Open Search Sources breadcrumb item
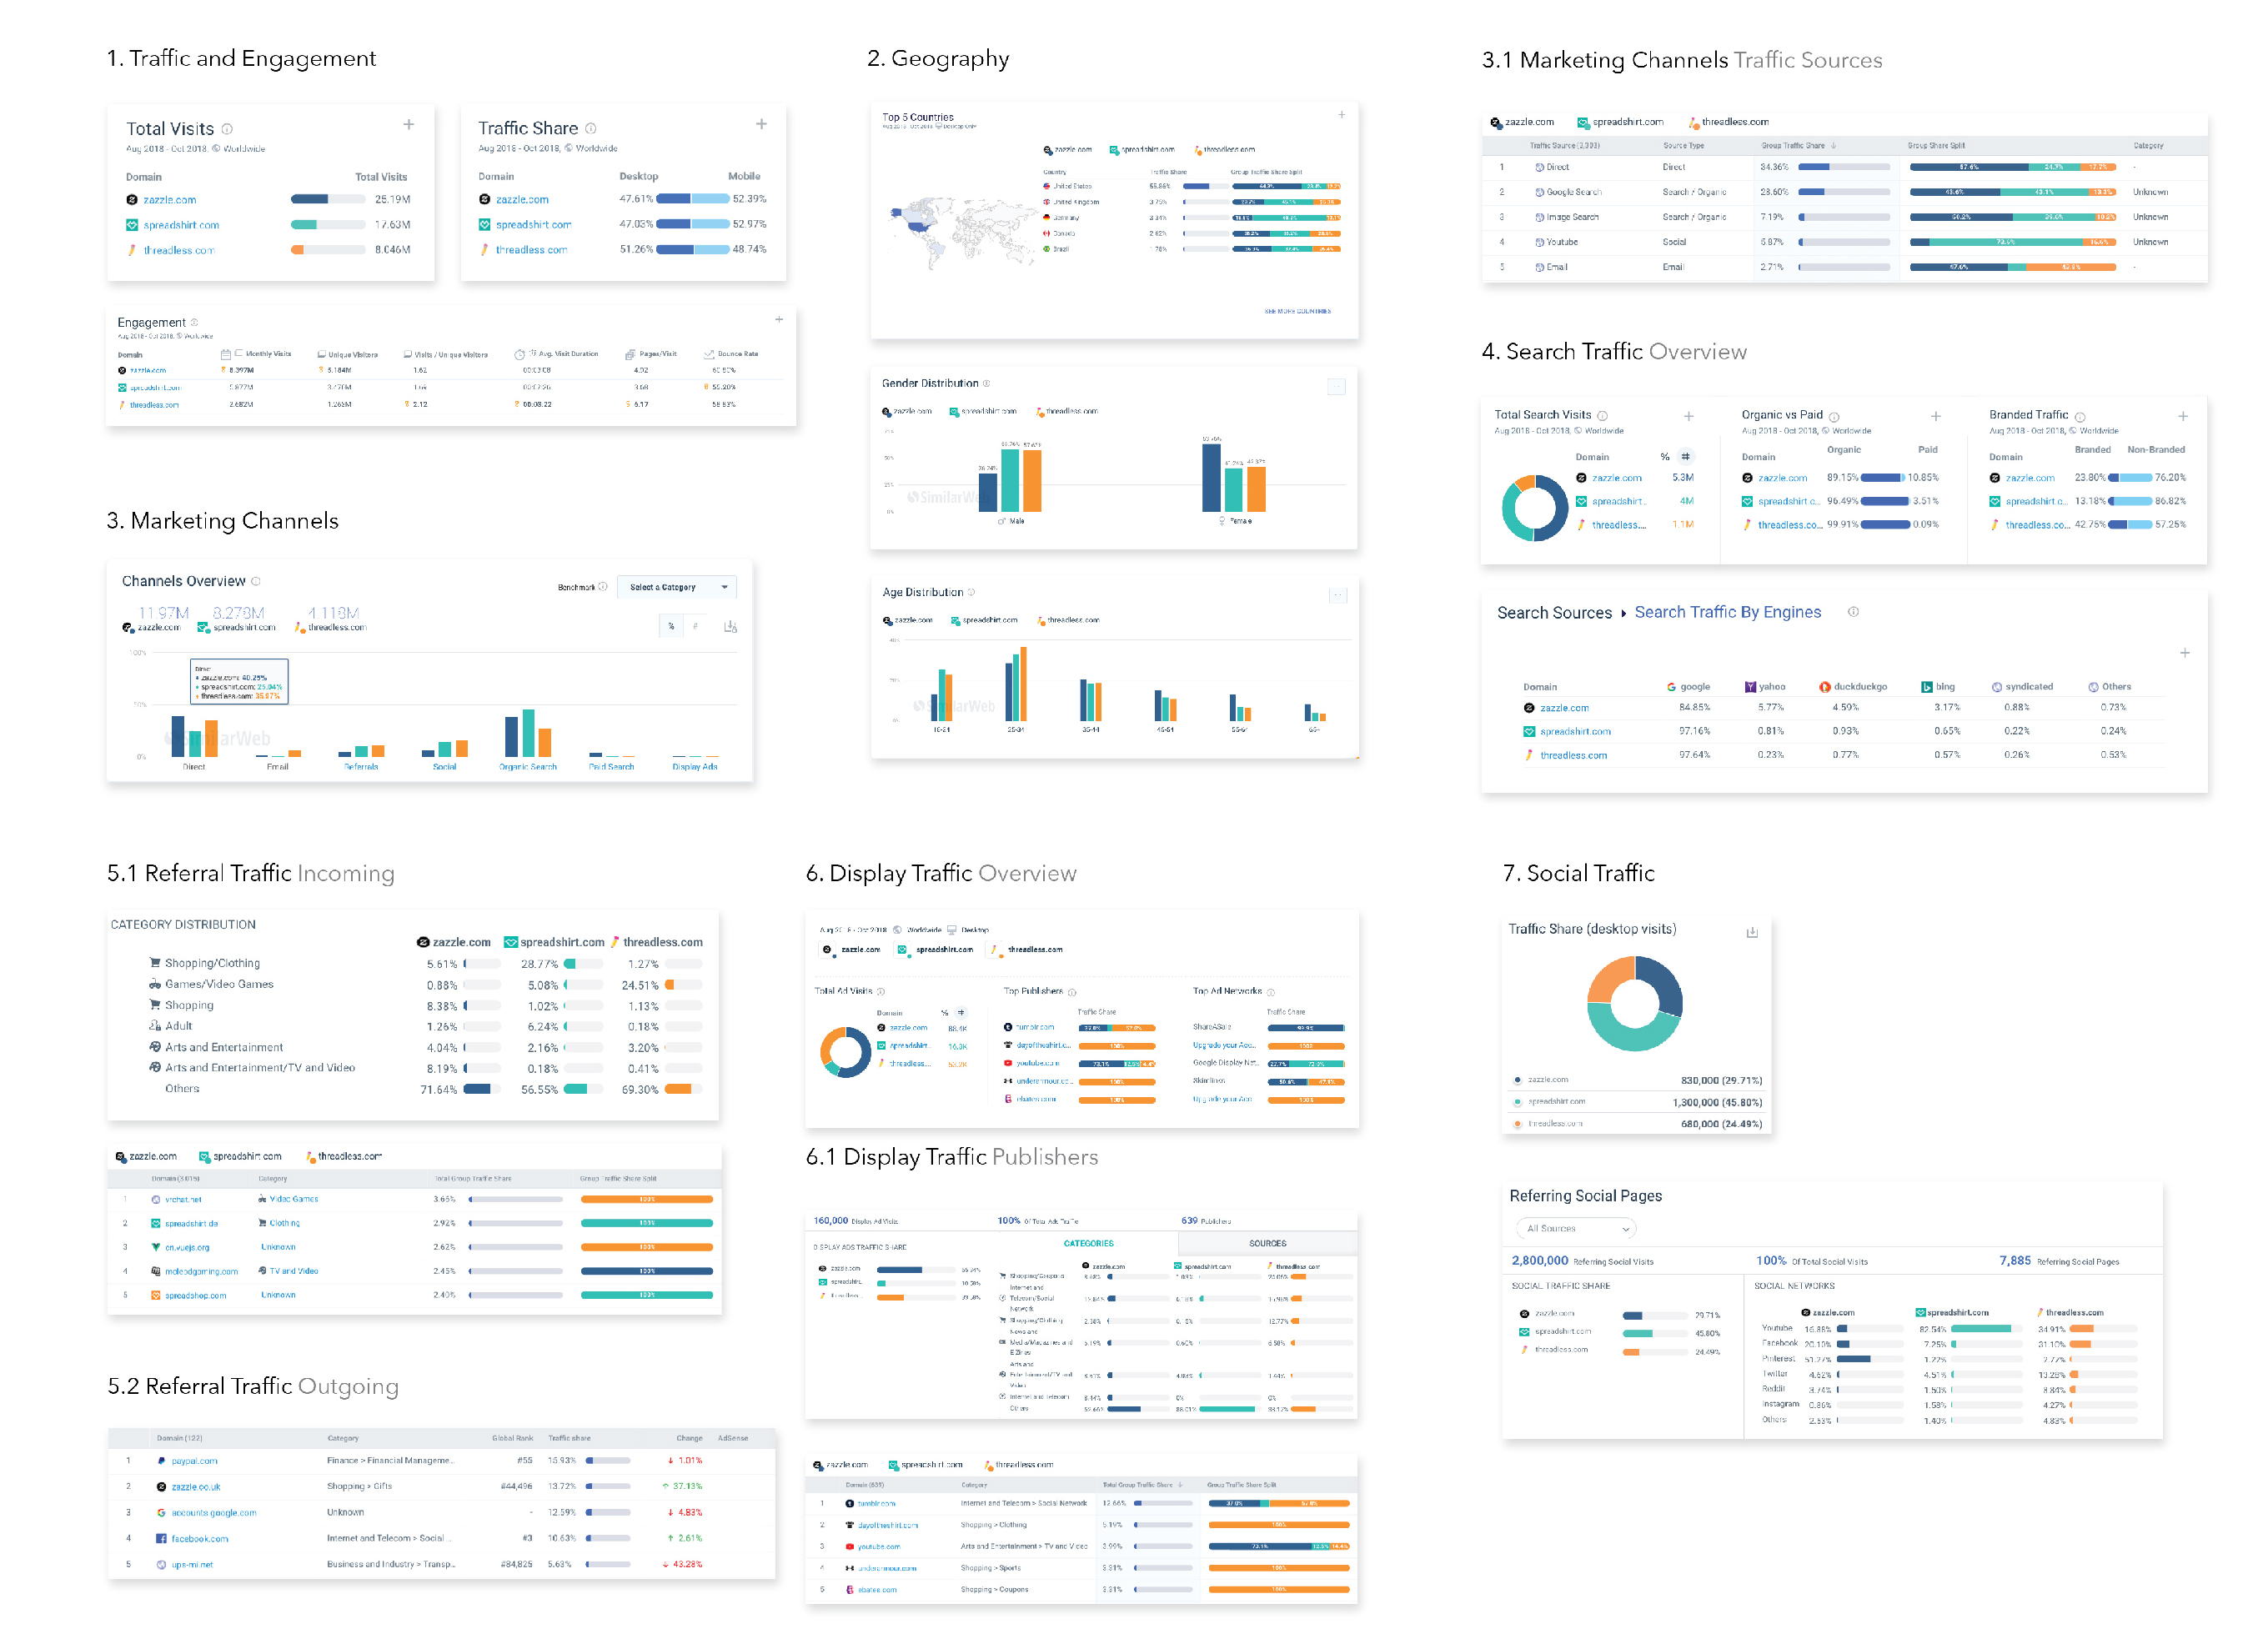Viewport: 2268px width, 1649px height. [x=1554, y=613]
